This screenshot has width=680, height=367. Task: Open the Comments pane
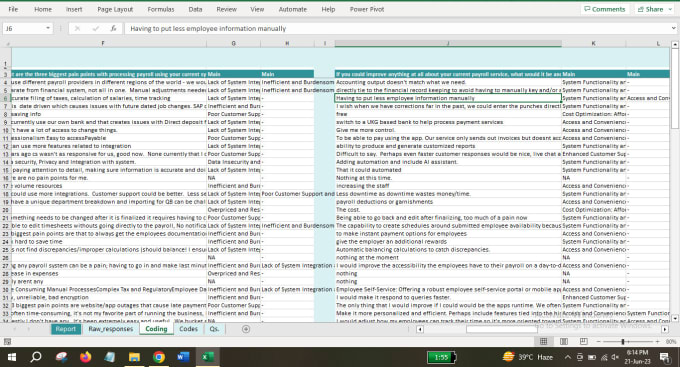tap(605, 9)
